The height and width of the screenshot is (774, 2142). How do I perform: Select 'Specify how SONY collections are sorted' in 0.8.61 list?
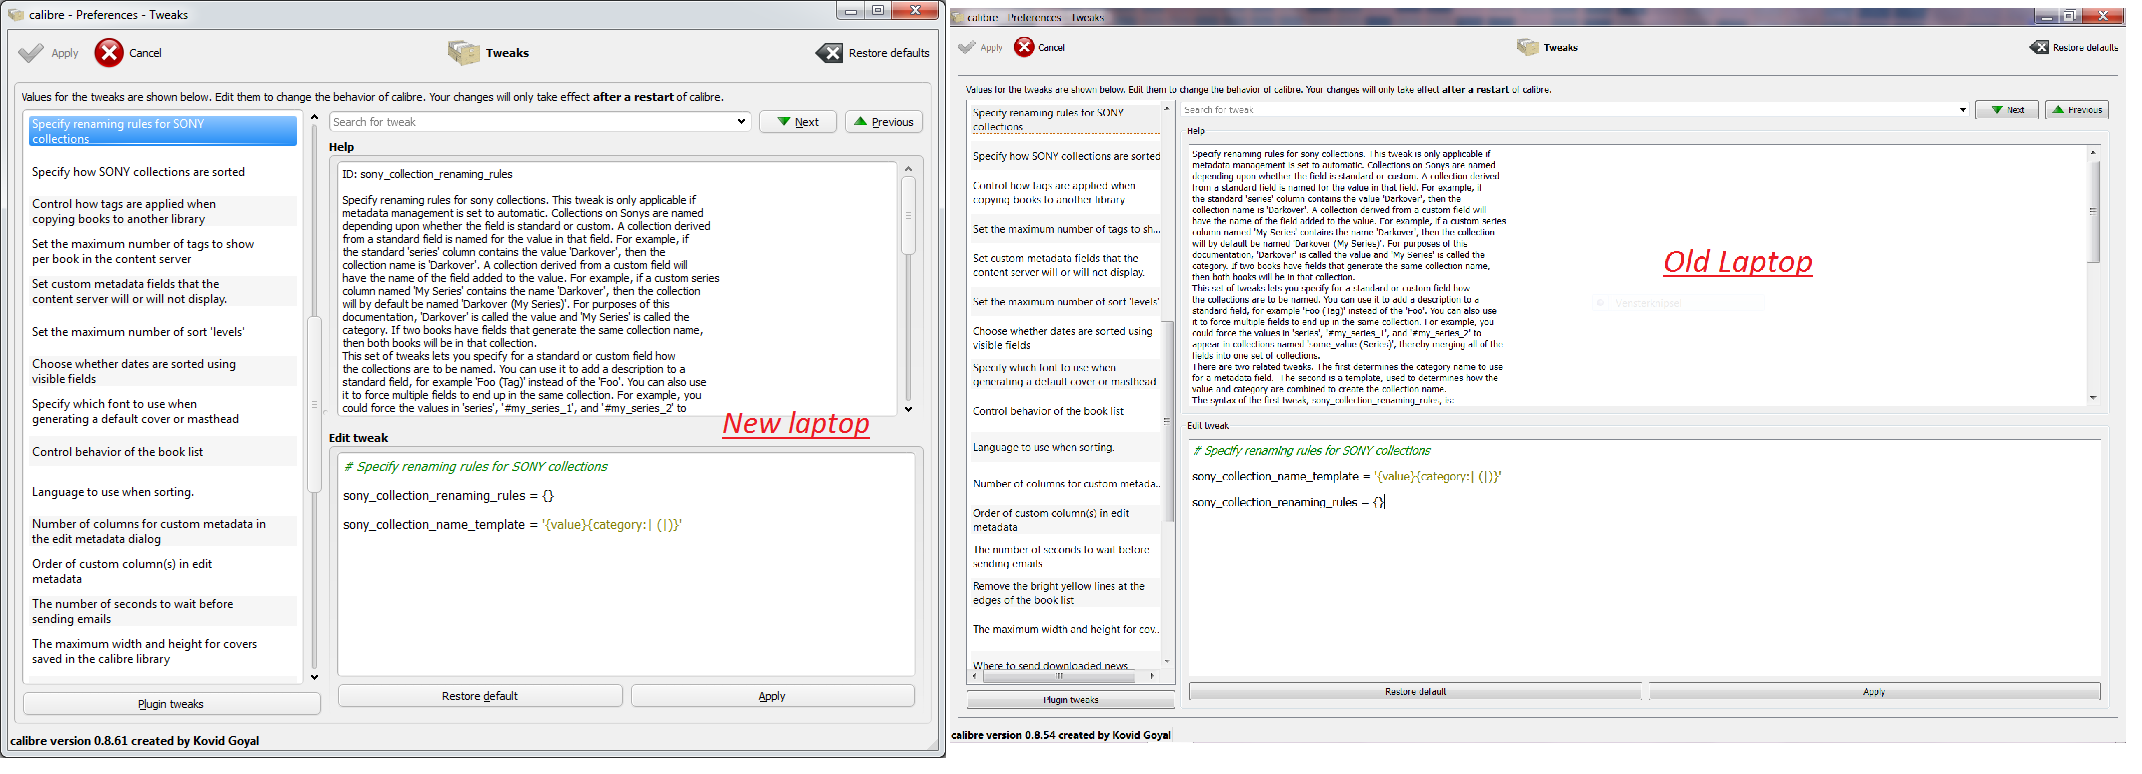pyautogui.click(x=163, y=172)
